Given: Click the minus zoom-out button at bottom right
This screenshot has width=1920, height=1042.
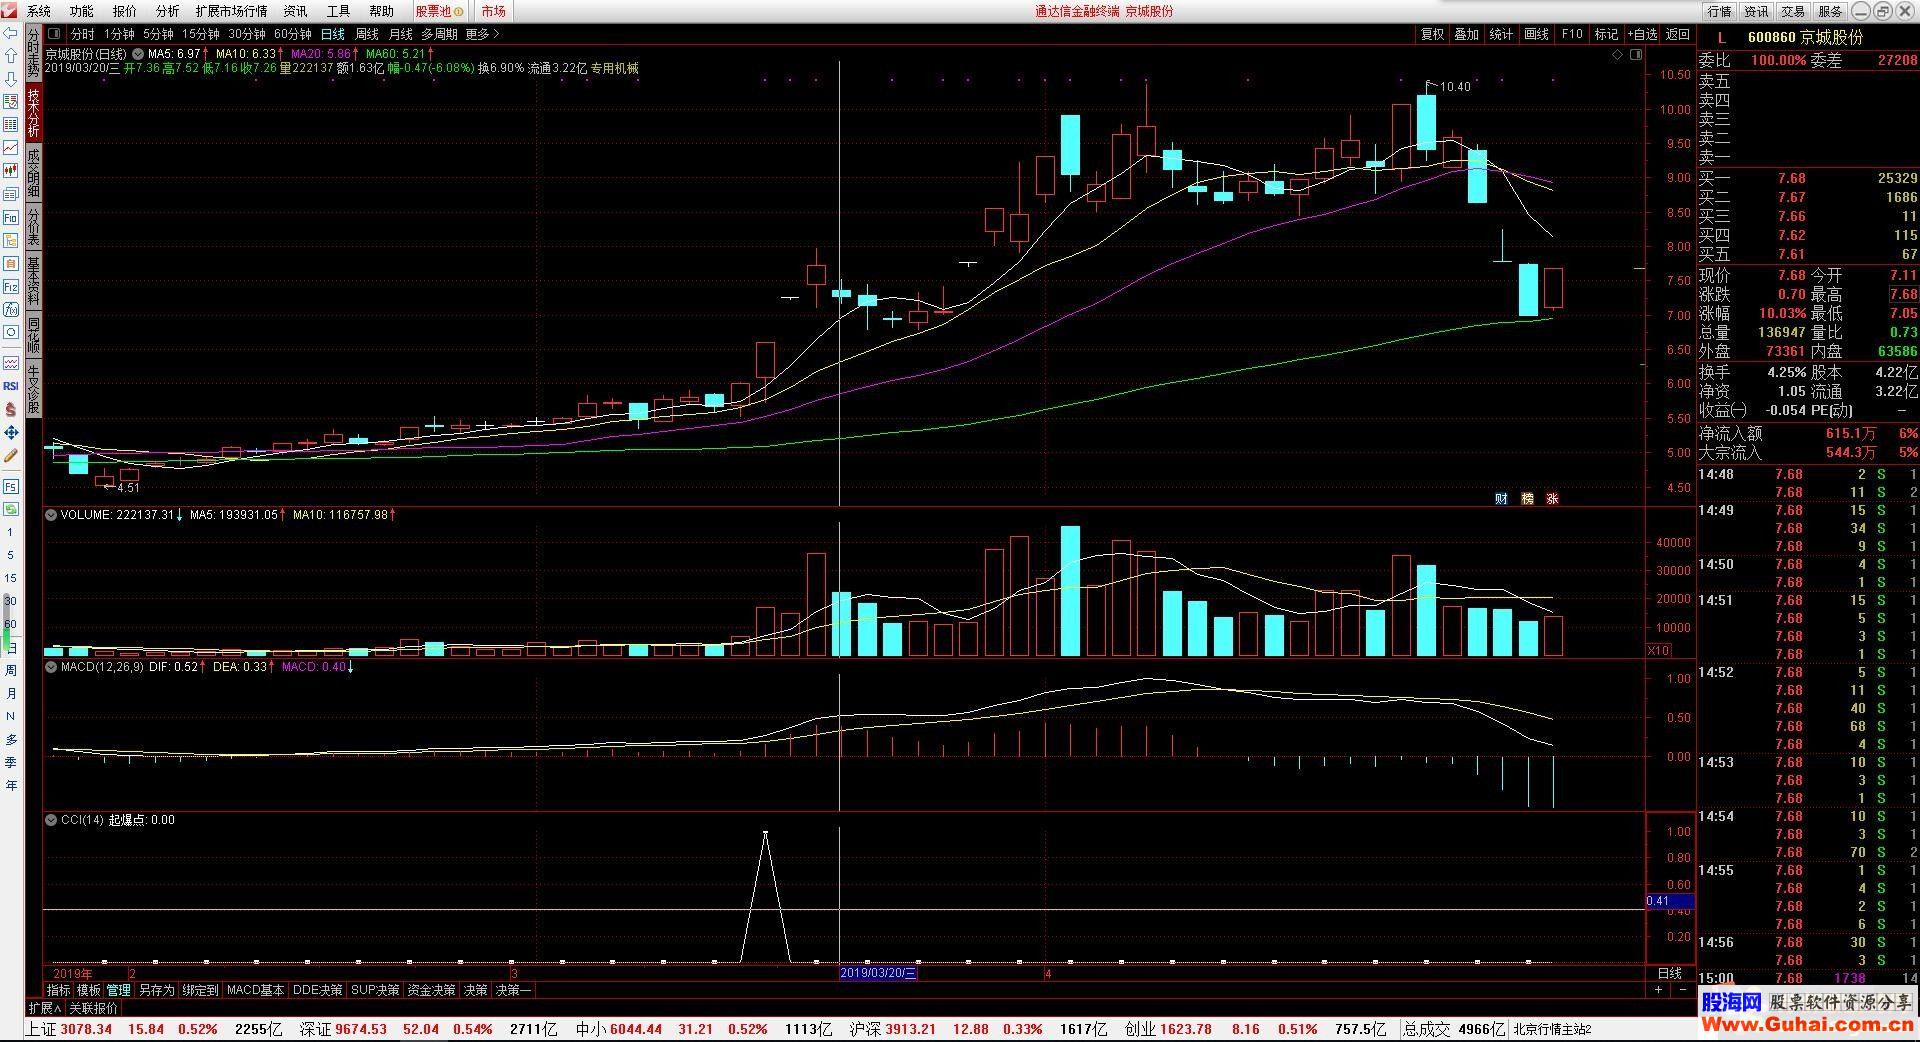Looking at the screenshot, I should [1683, 990].
